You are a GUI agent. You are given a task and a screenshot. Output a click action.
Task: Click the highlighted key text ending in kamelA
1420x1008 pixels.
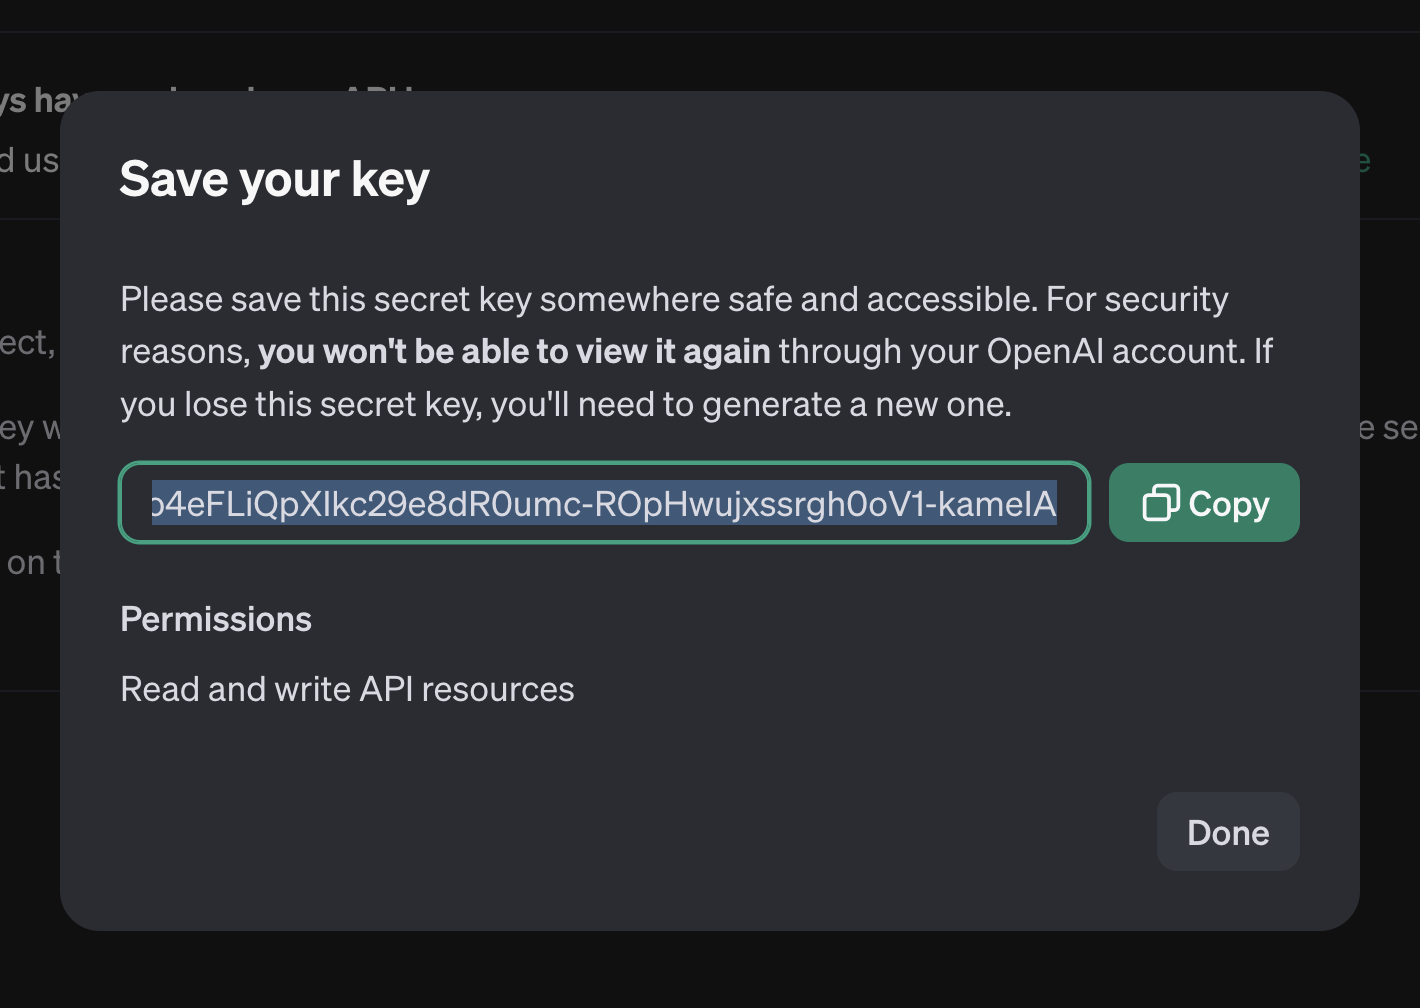(604, 503)
